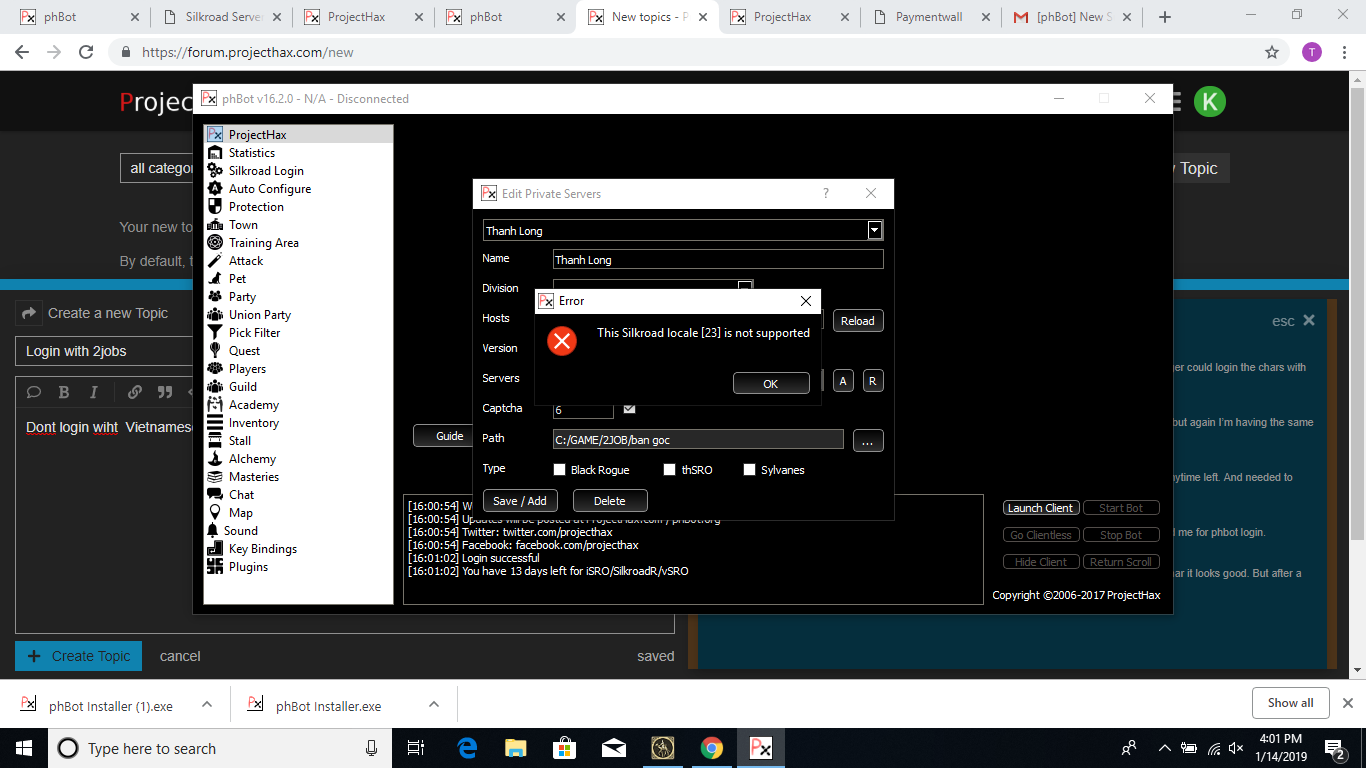Enable the Black Rogue checkbox
This screenshot has width=1366, height=768.
560,470
